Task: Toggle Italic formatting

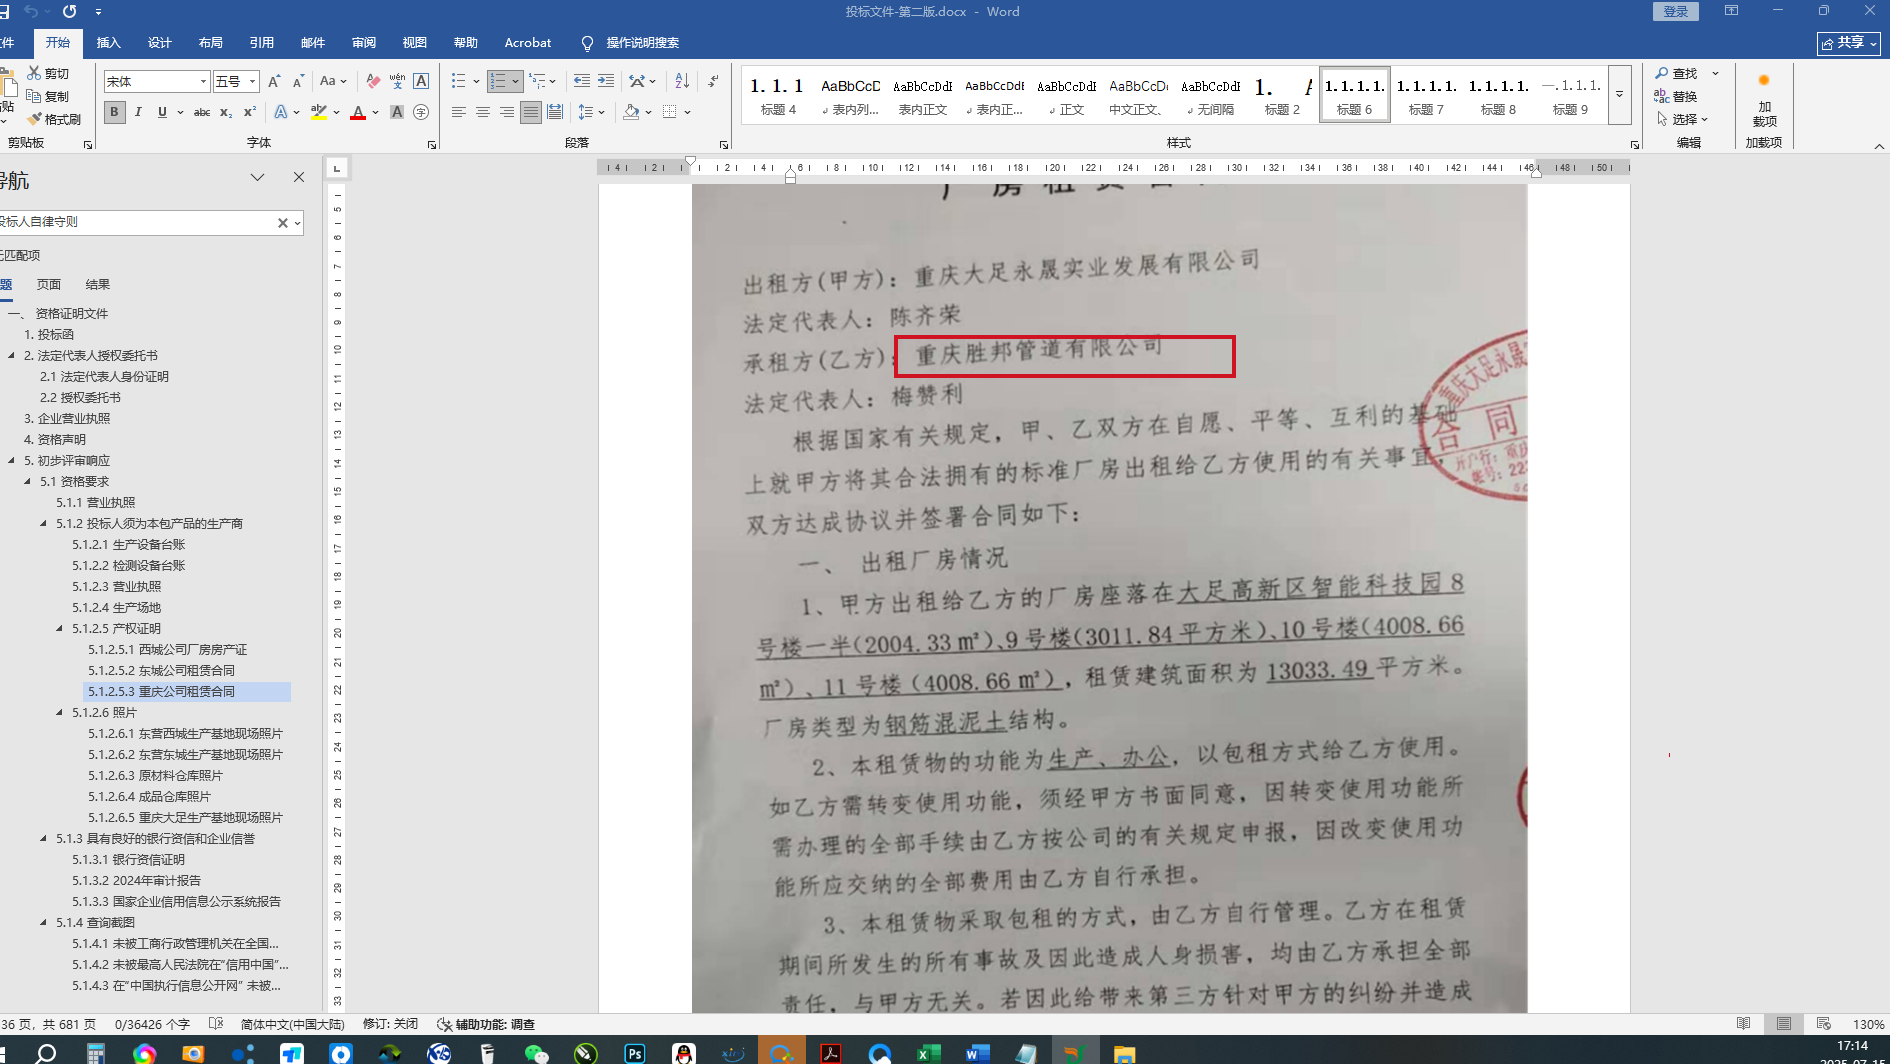Action: tap(138, 112)
